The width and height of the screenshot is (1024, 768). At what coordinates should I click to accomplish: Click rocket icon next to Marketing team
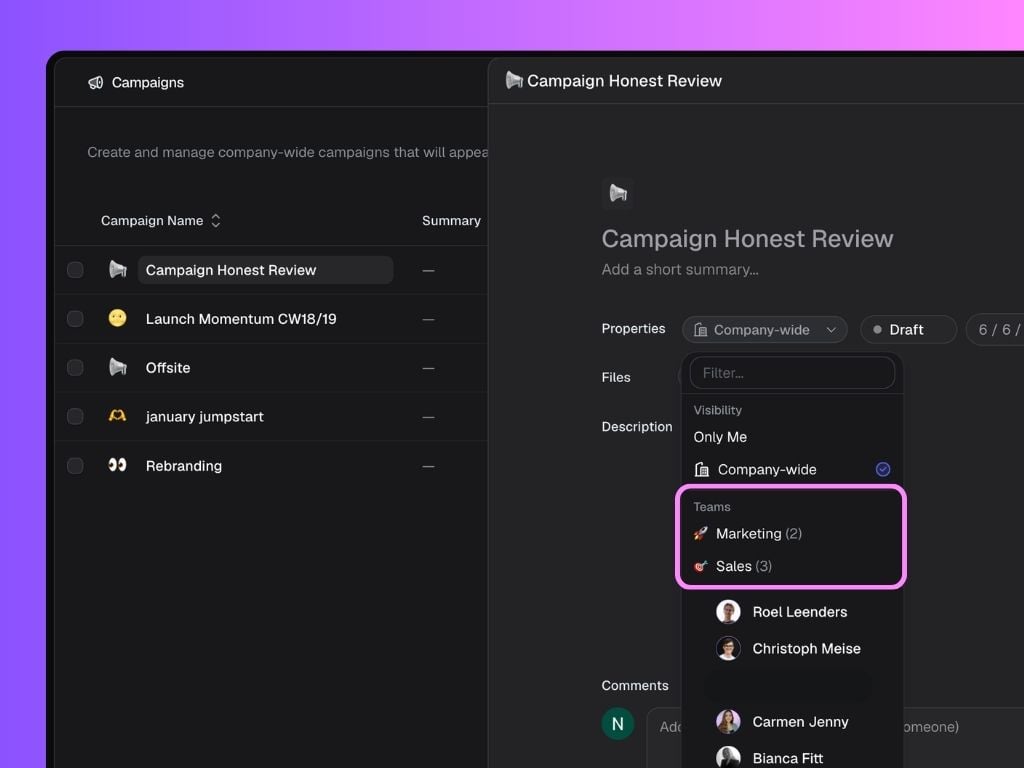701,534
